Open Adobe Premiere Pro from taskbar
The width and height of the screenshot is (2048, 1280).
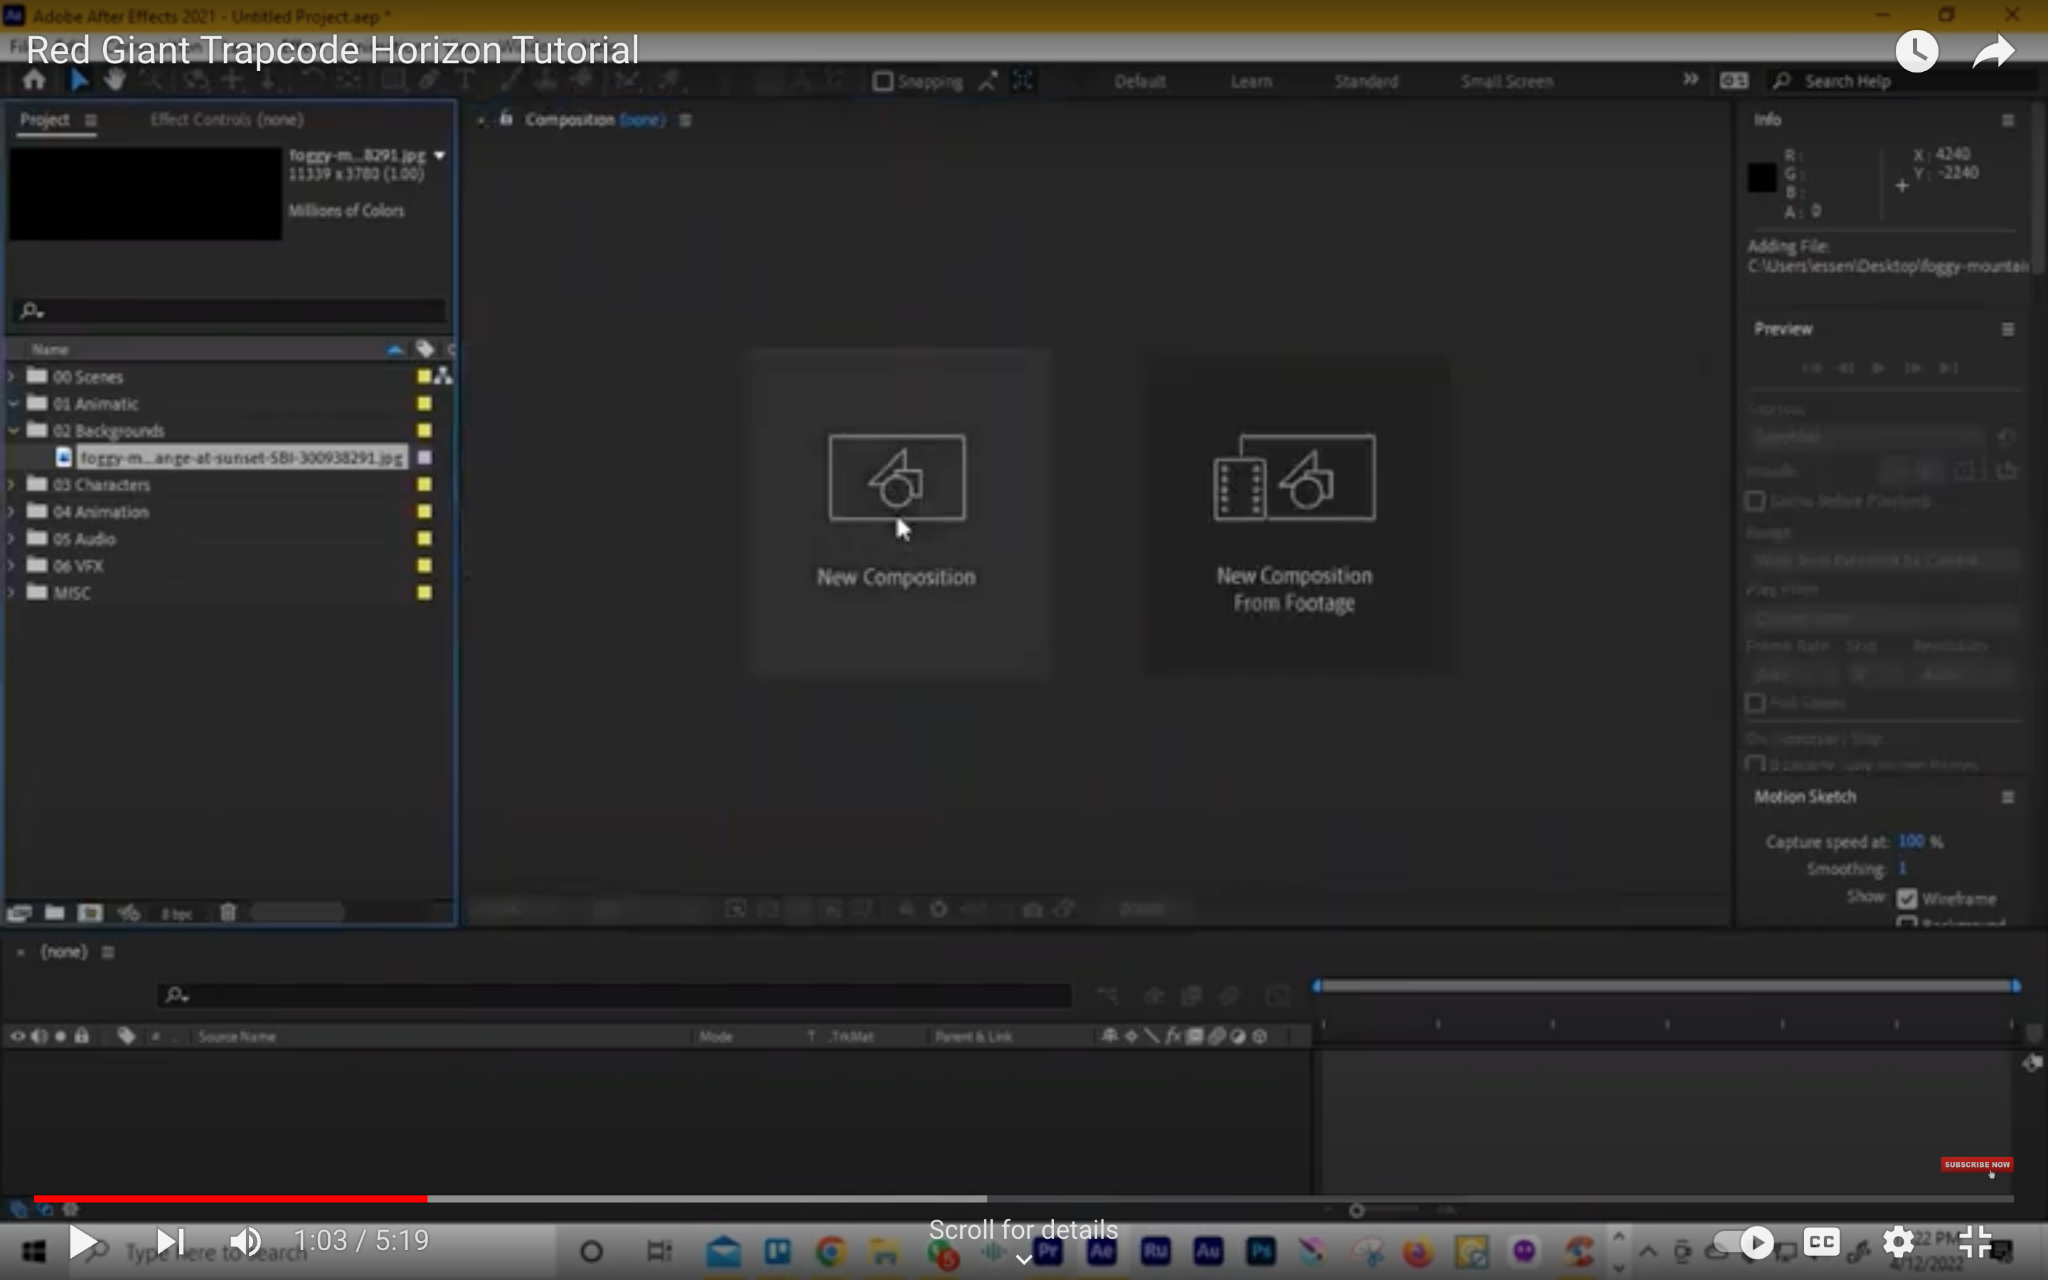(x=1048, y=1251)
